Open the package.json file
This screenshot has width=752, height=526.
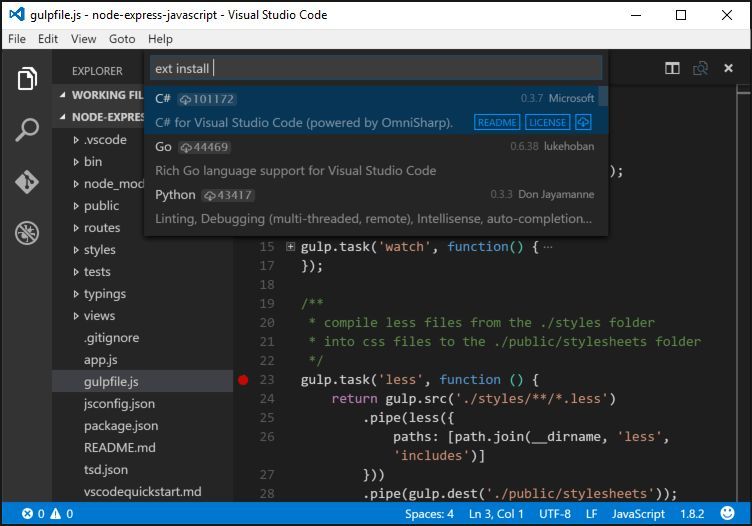tap(121, 426)
